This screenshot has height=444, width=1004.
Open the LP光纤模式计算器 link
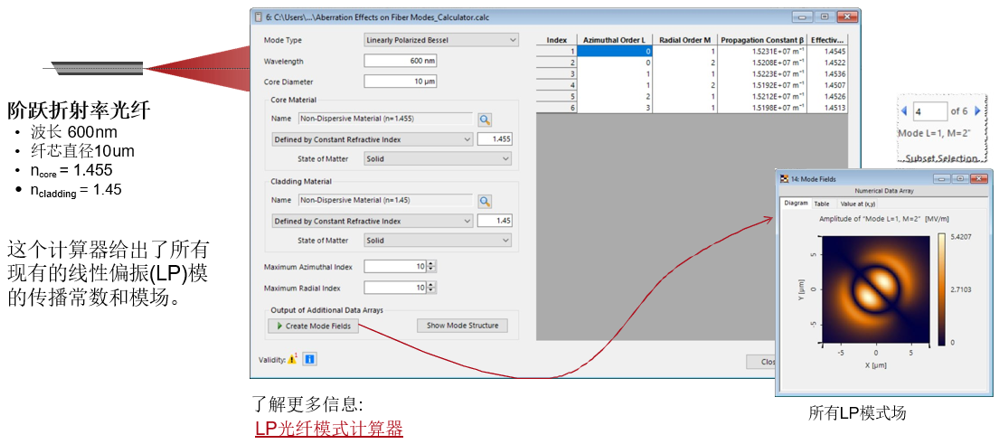[x=329, y=429]
